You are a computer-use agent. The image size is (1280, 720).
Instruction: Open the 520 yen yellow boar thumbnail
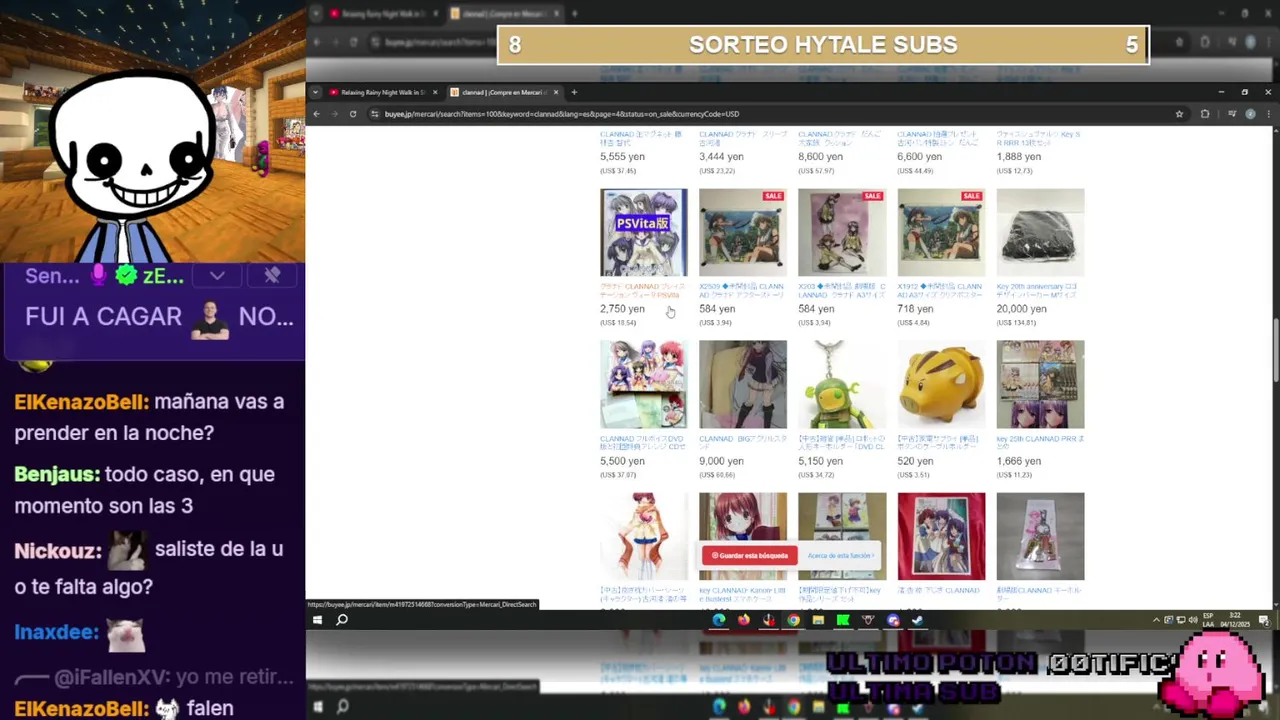[941, 384]
